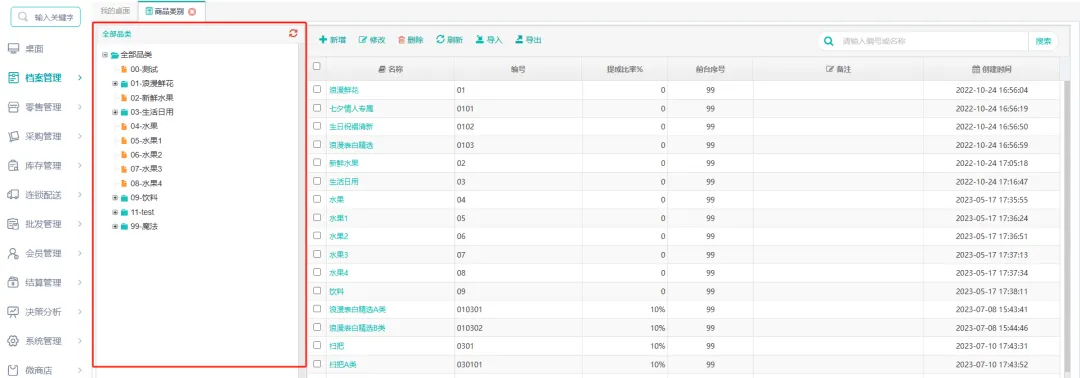
Task: Expand the 11-test tree node
Action: [x=115, y=212]
